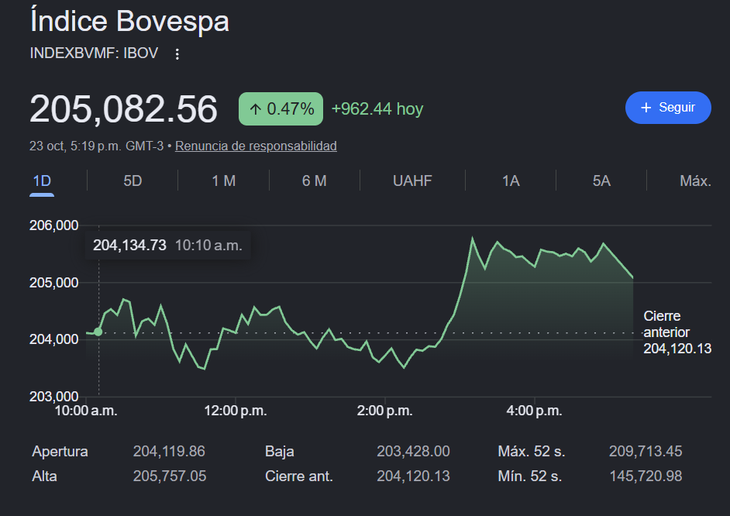Click the end point of the price line
Image resolution: width=730 pixels, height=516 pixels.
click(633, 278)
